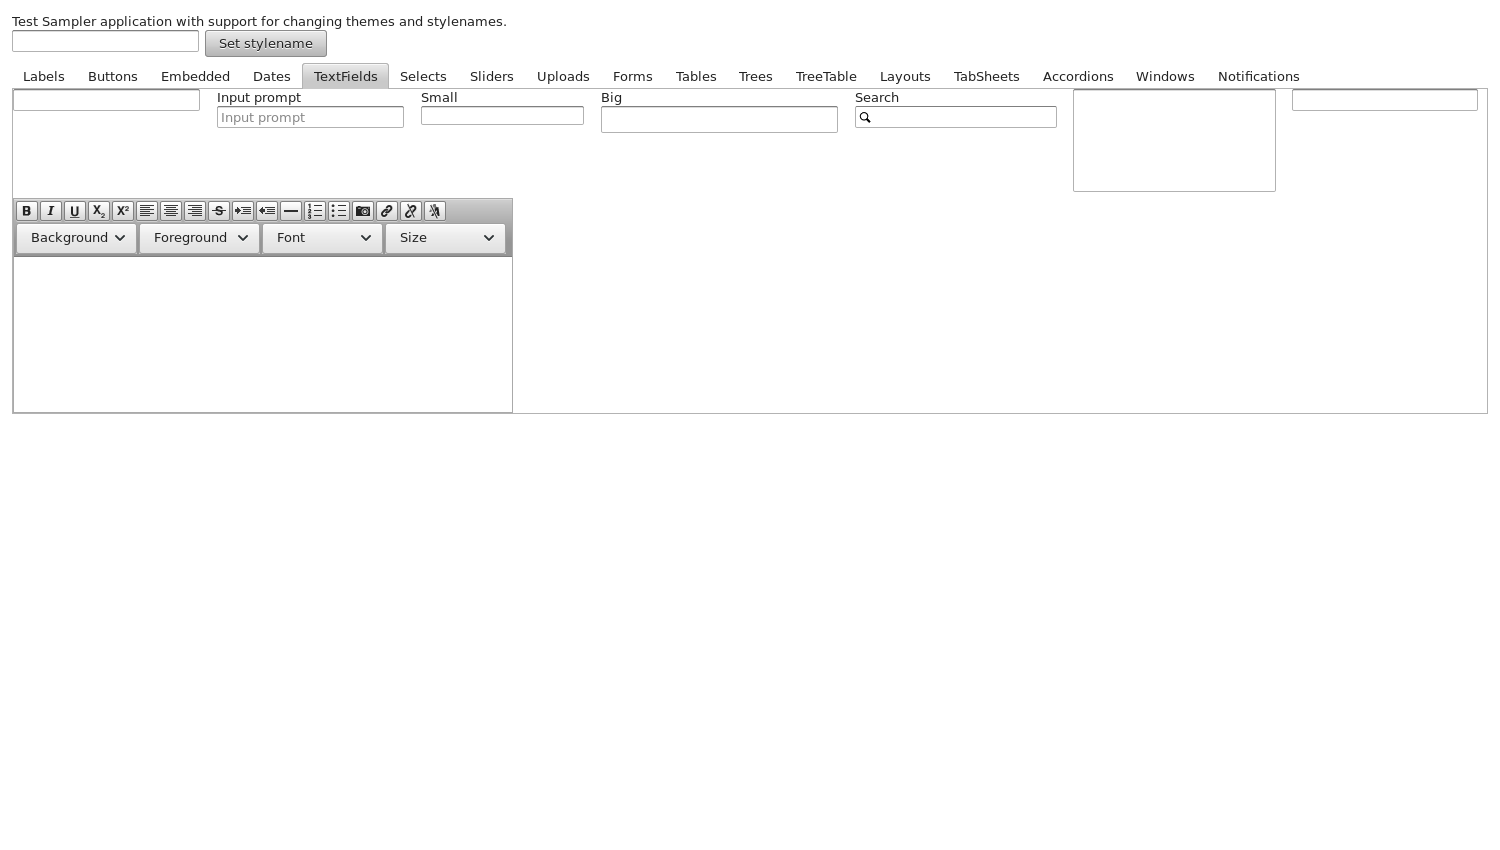Center align text in the editor
This screenshot has width=1500, height=850.
171,211
